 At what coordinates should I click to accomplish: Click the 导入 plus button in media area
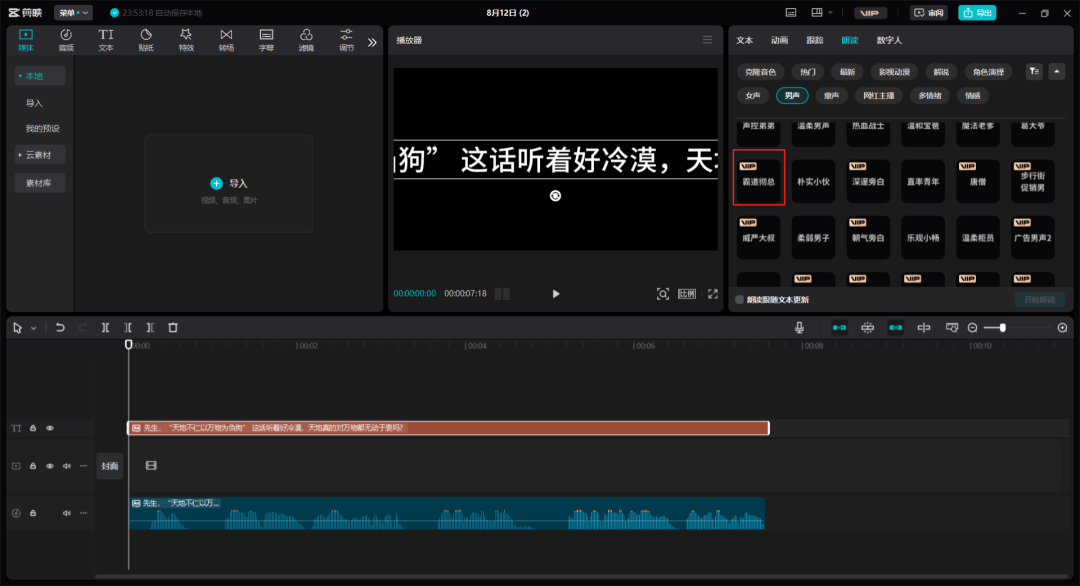[x=216, y=183]
